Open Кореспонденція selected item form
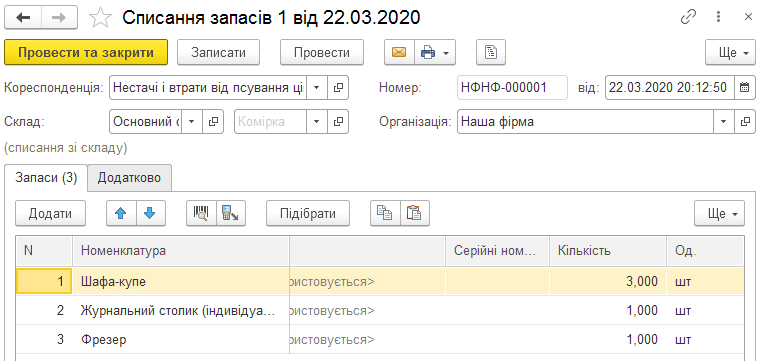The image size is (758, 361). coord(338,87)
